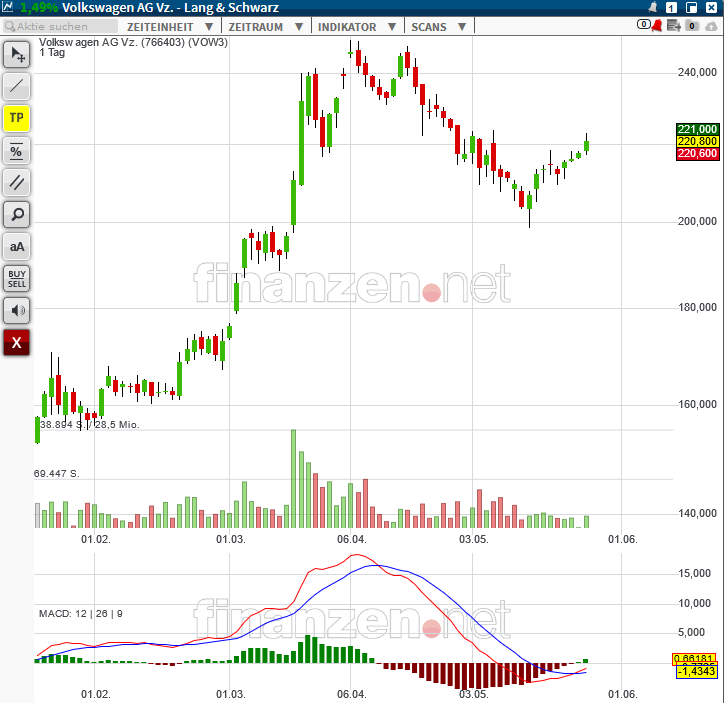Add chart to watchlist icon
The height and width of the screenshot is (703, 724).
[x=674, y=26]
